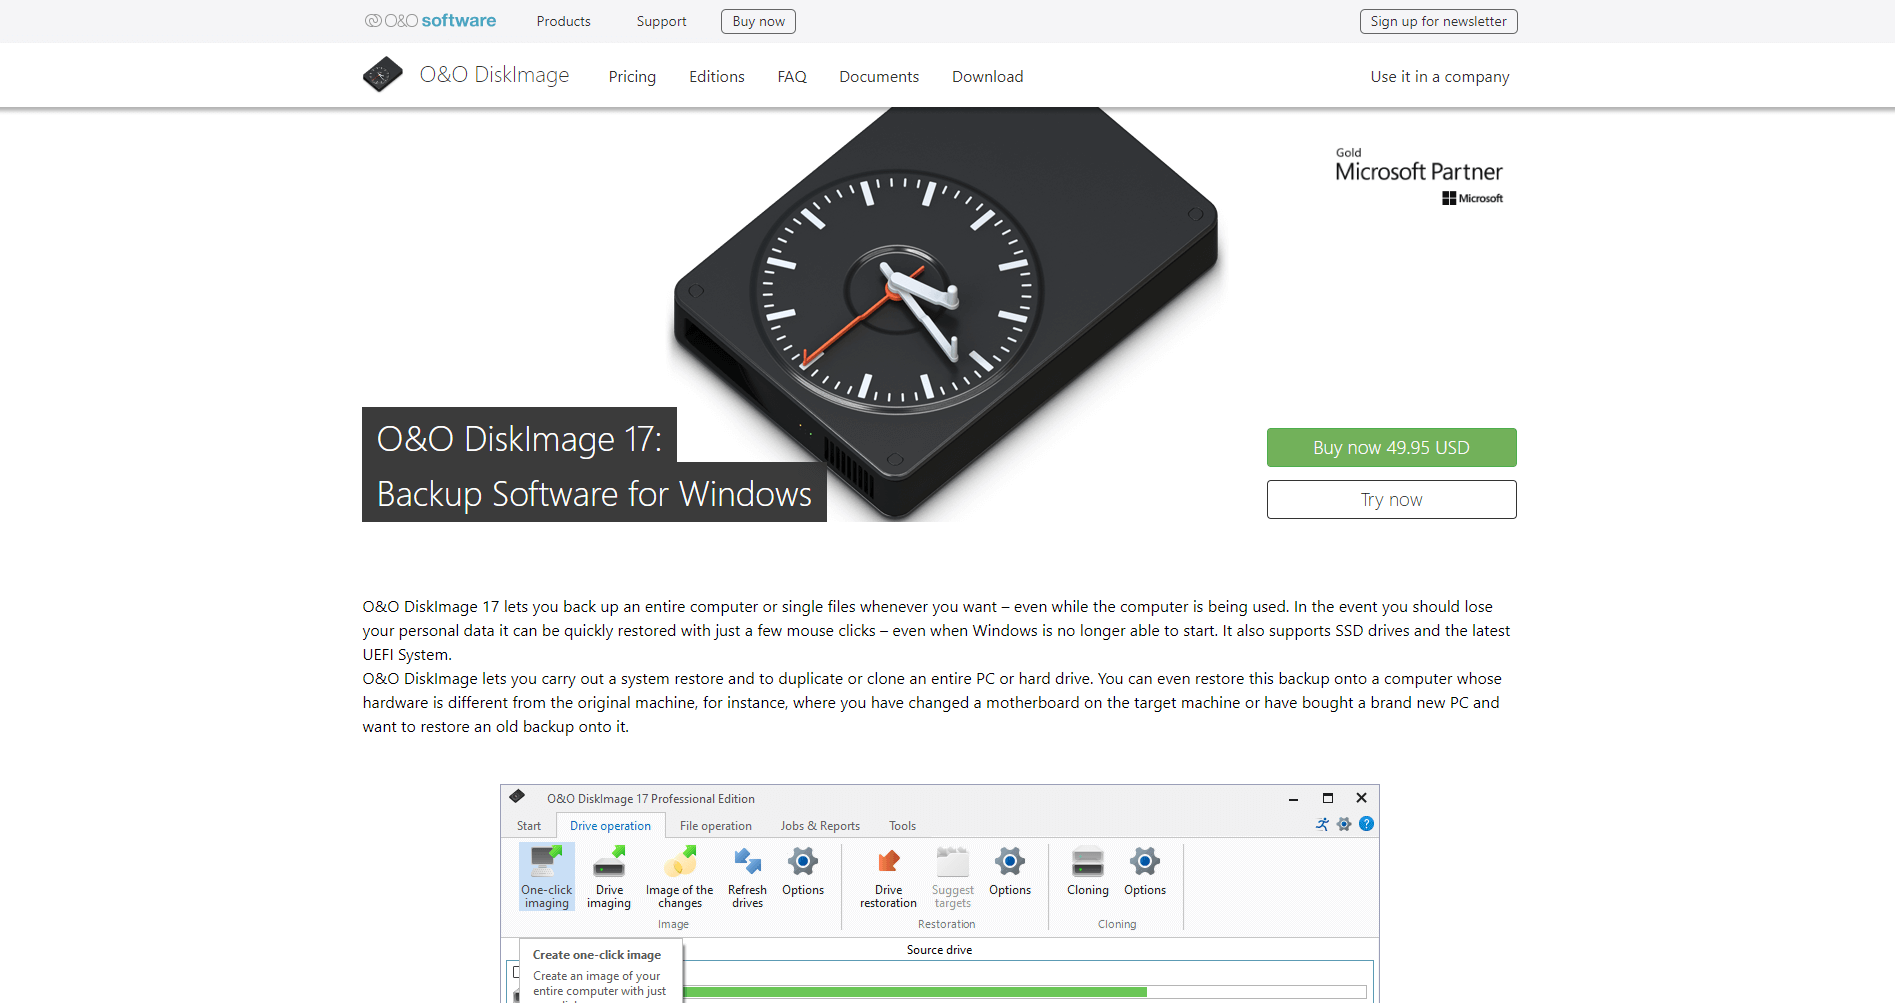Image resolution: width=1895 pixels, height=1003 pixels.
Task: Click Use it in a company link
Action: 1440,77
